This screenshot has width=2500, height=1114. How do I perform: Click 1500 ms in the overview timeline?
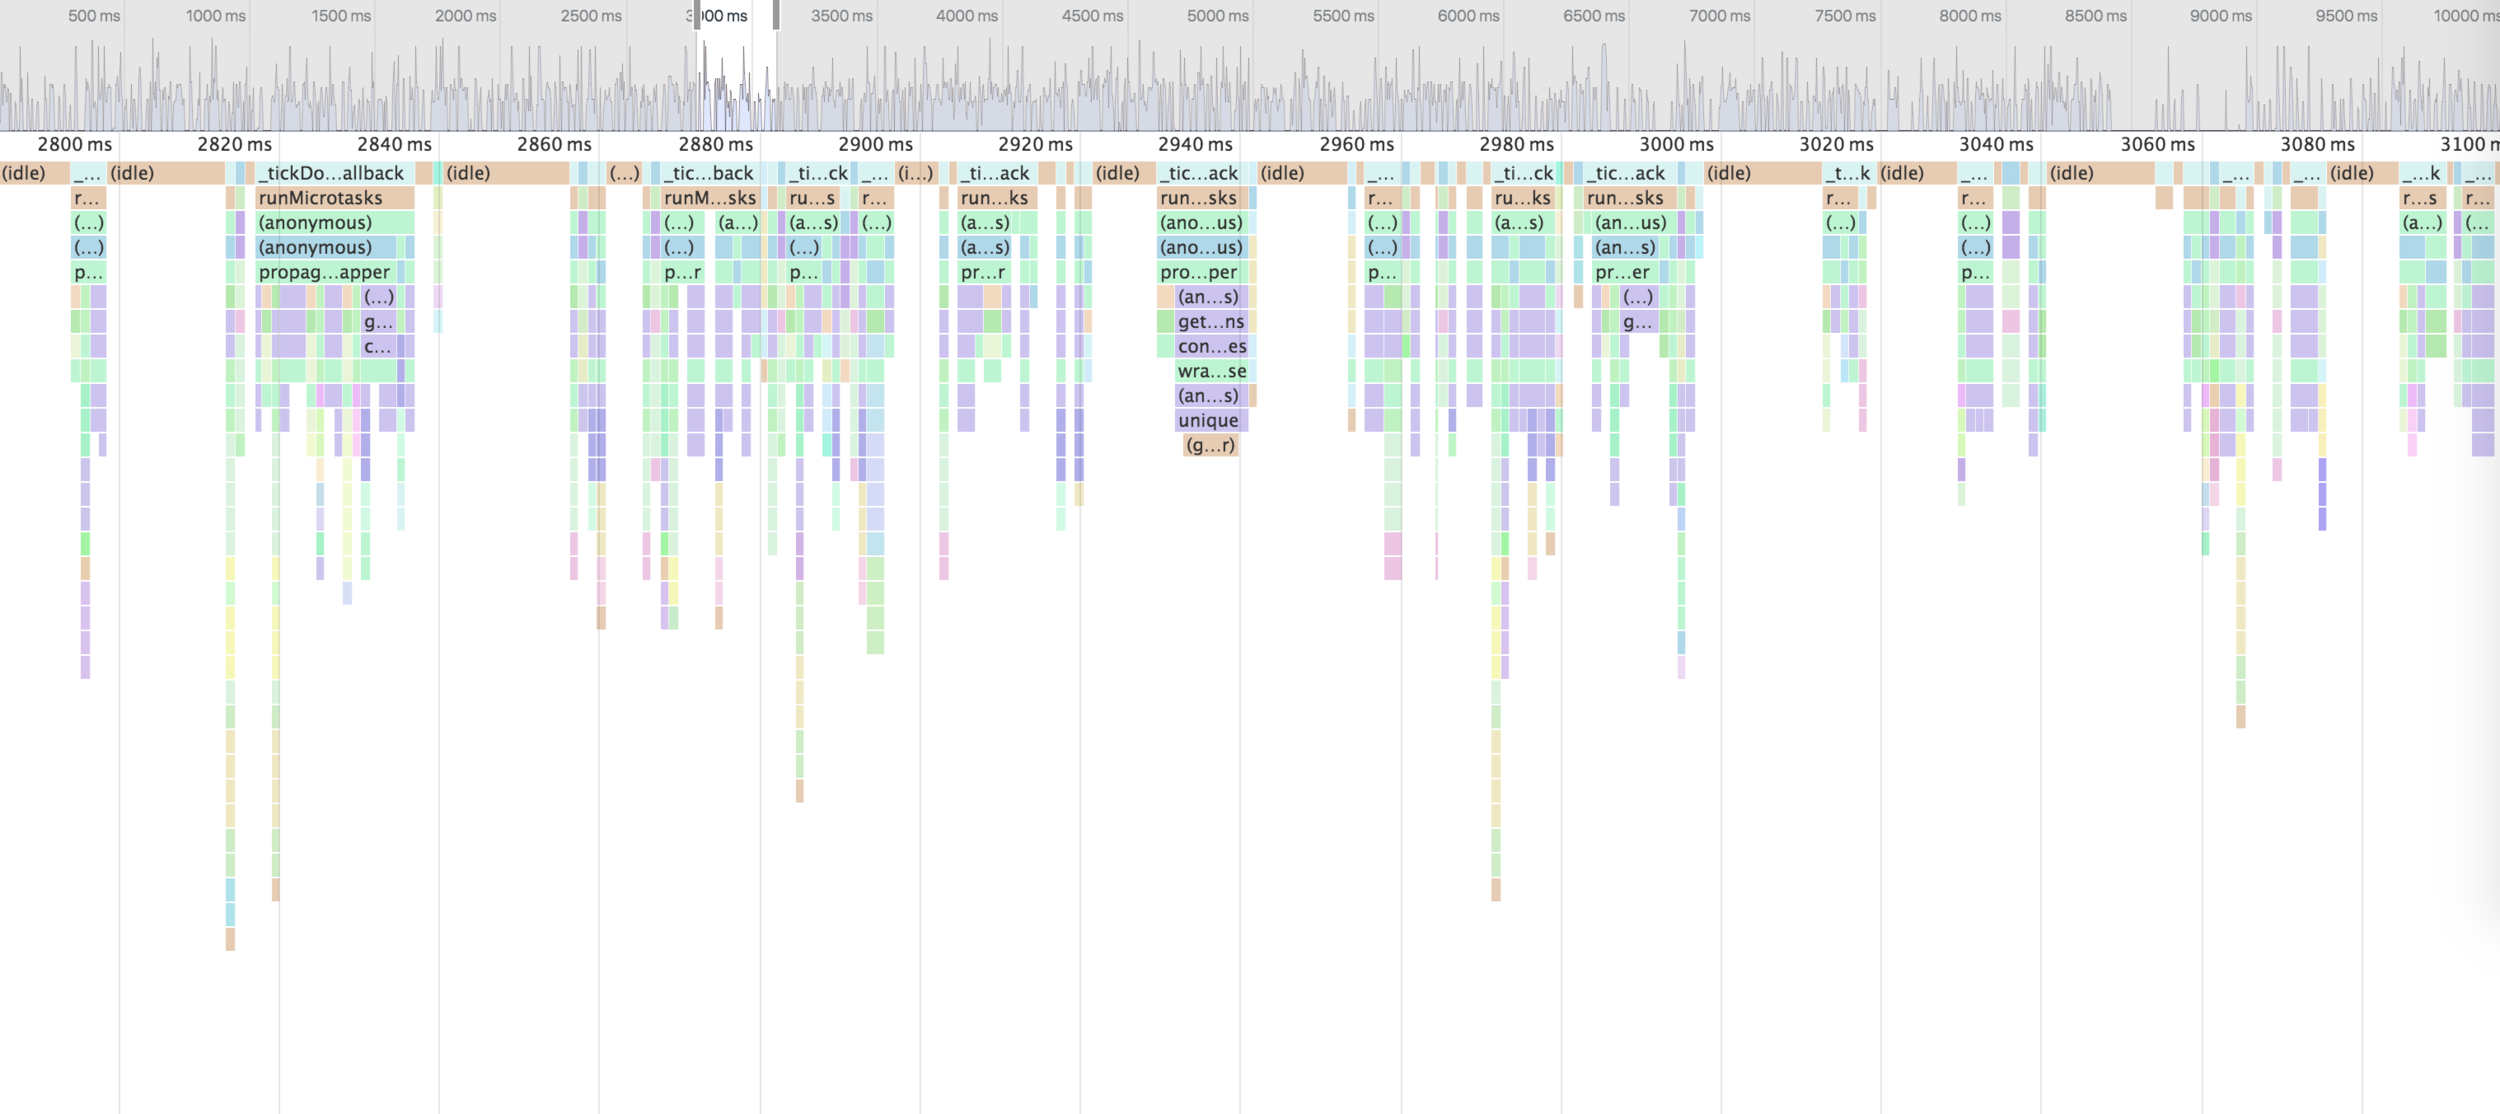(341, 16)
